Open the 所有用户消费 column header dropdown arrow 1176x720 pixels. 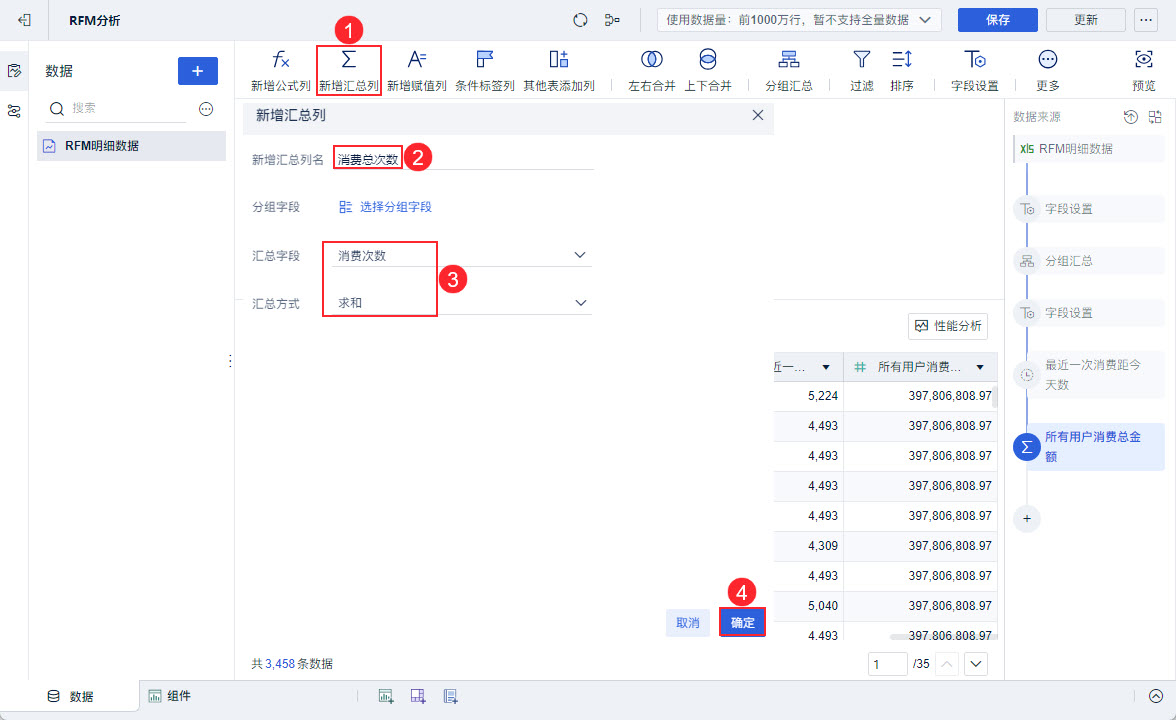click(x=980, y=367)
